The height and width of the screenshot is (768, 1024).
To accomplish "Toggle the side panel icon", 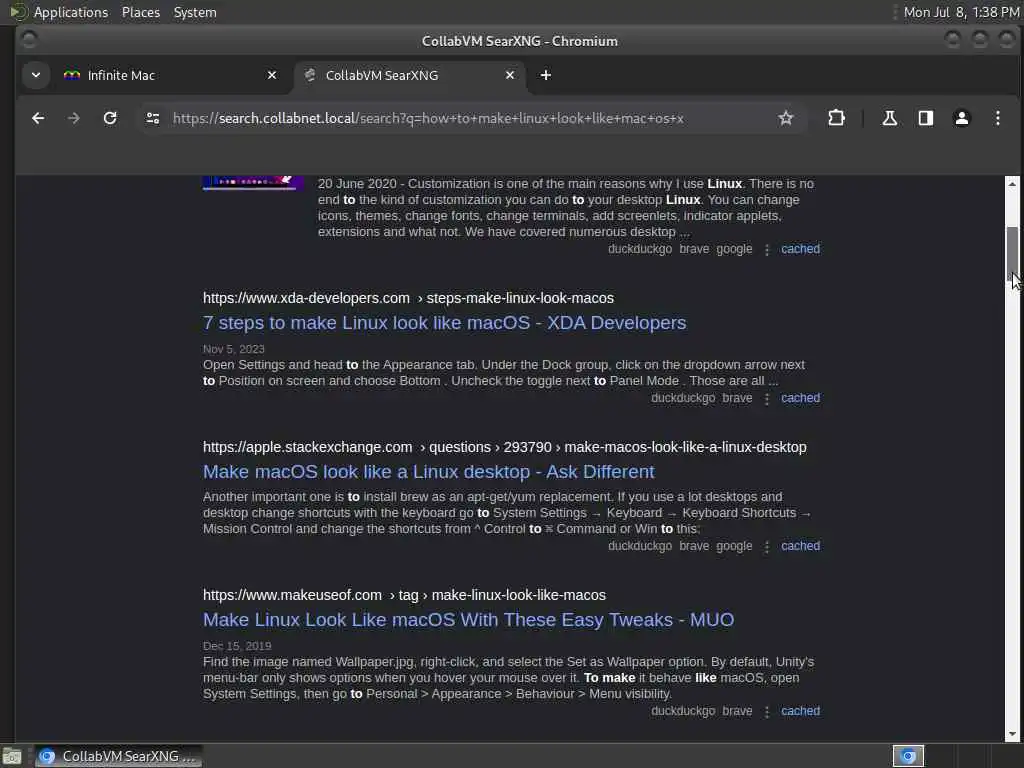I will (x=925, y=118).
